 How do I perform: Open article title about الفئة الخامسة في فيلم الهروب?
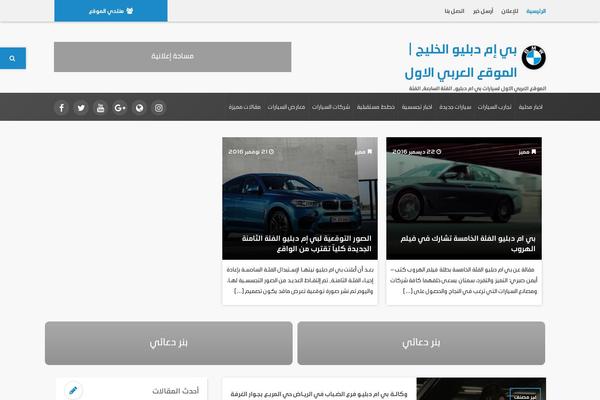pyautogui.click(x=468, y=243)
